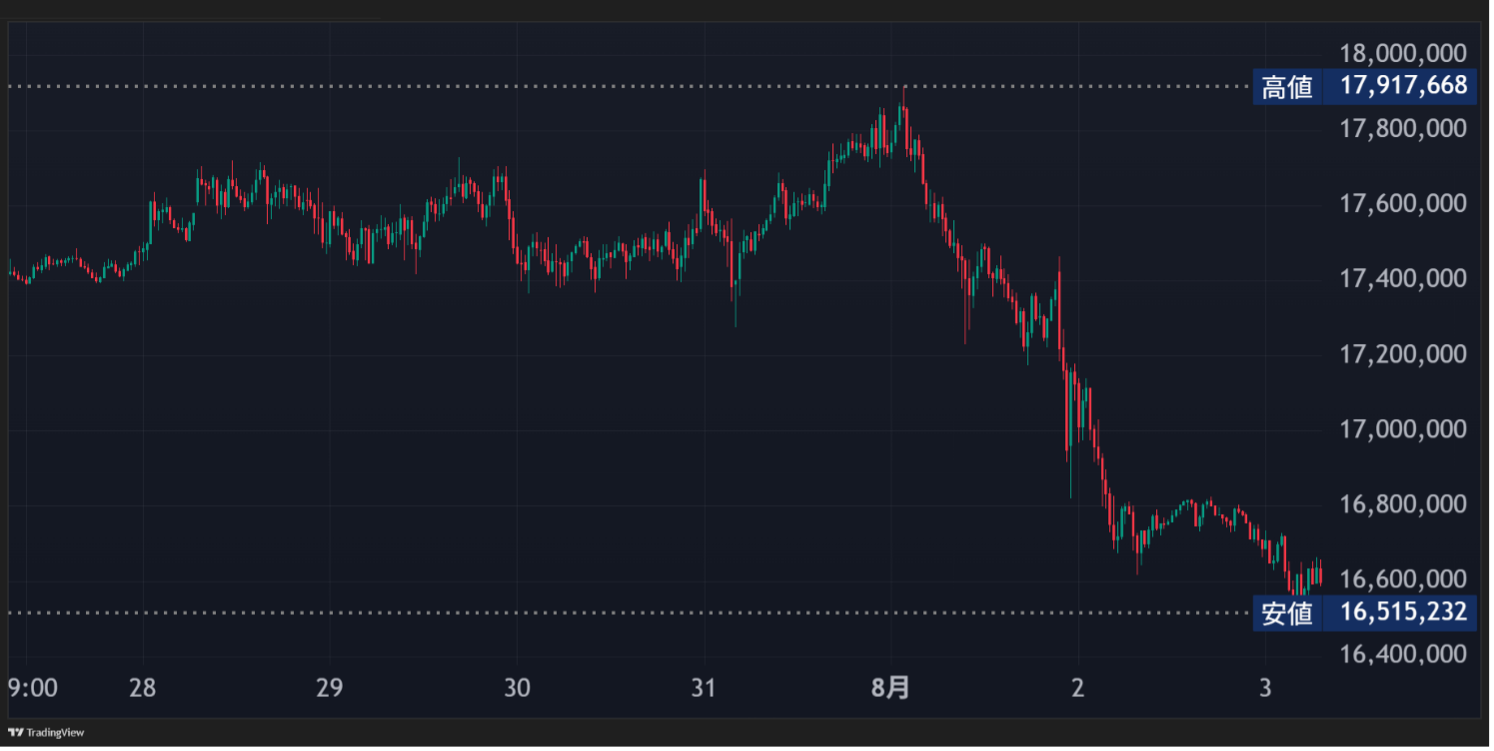Image resolution: width=1494 pixels, height=751 pixels.
Task: Click the 17,000,000 price scale label
Action: coord(1403,429)
